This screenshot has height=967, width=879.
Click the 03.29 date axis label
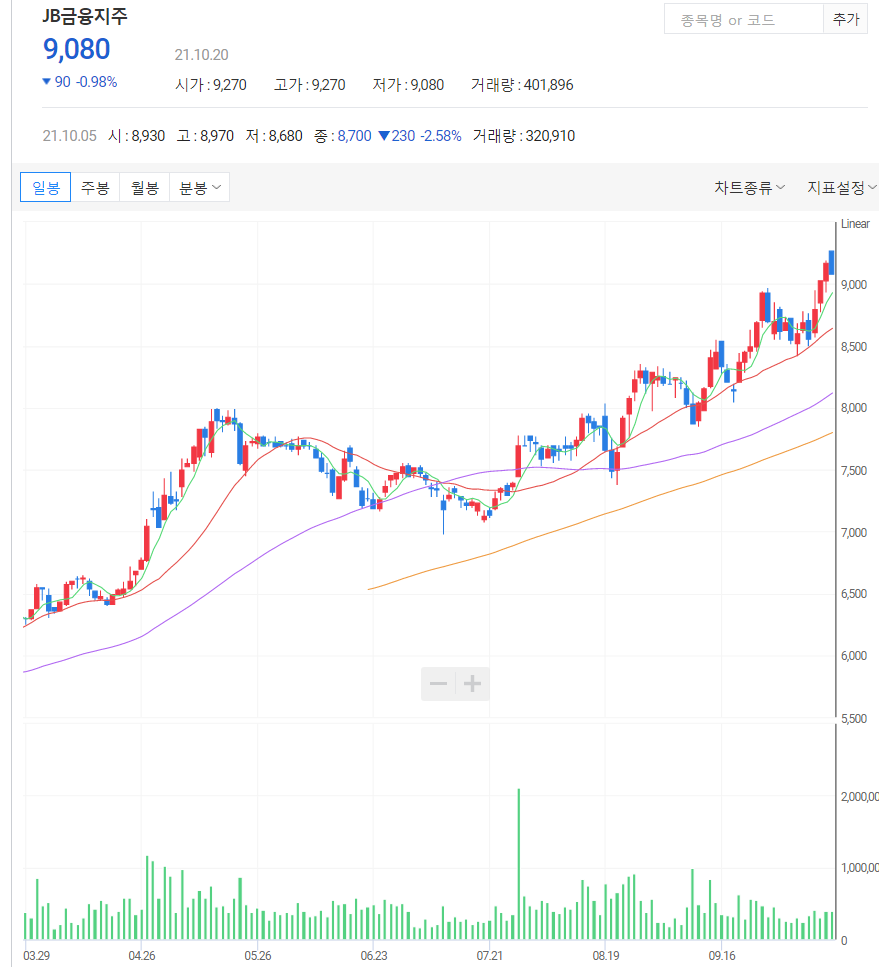pyautogui.click(x=36, y=955)
